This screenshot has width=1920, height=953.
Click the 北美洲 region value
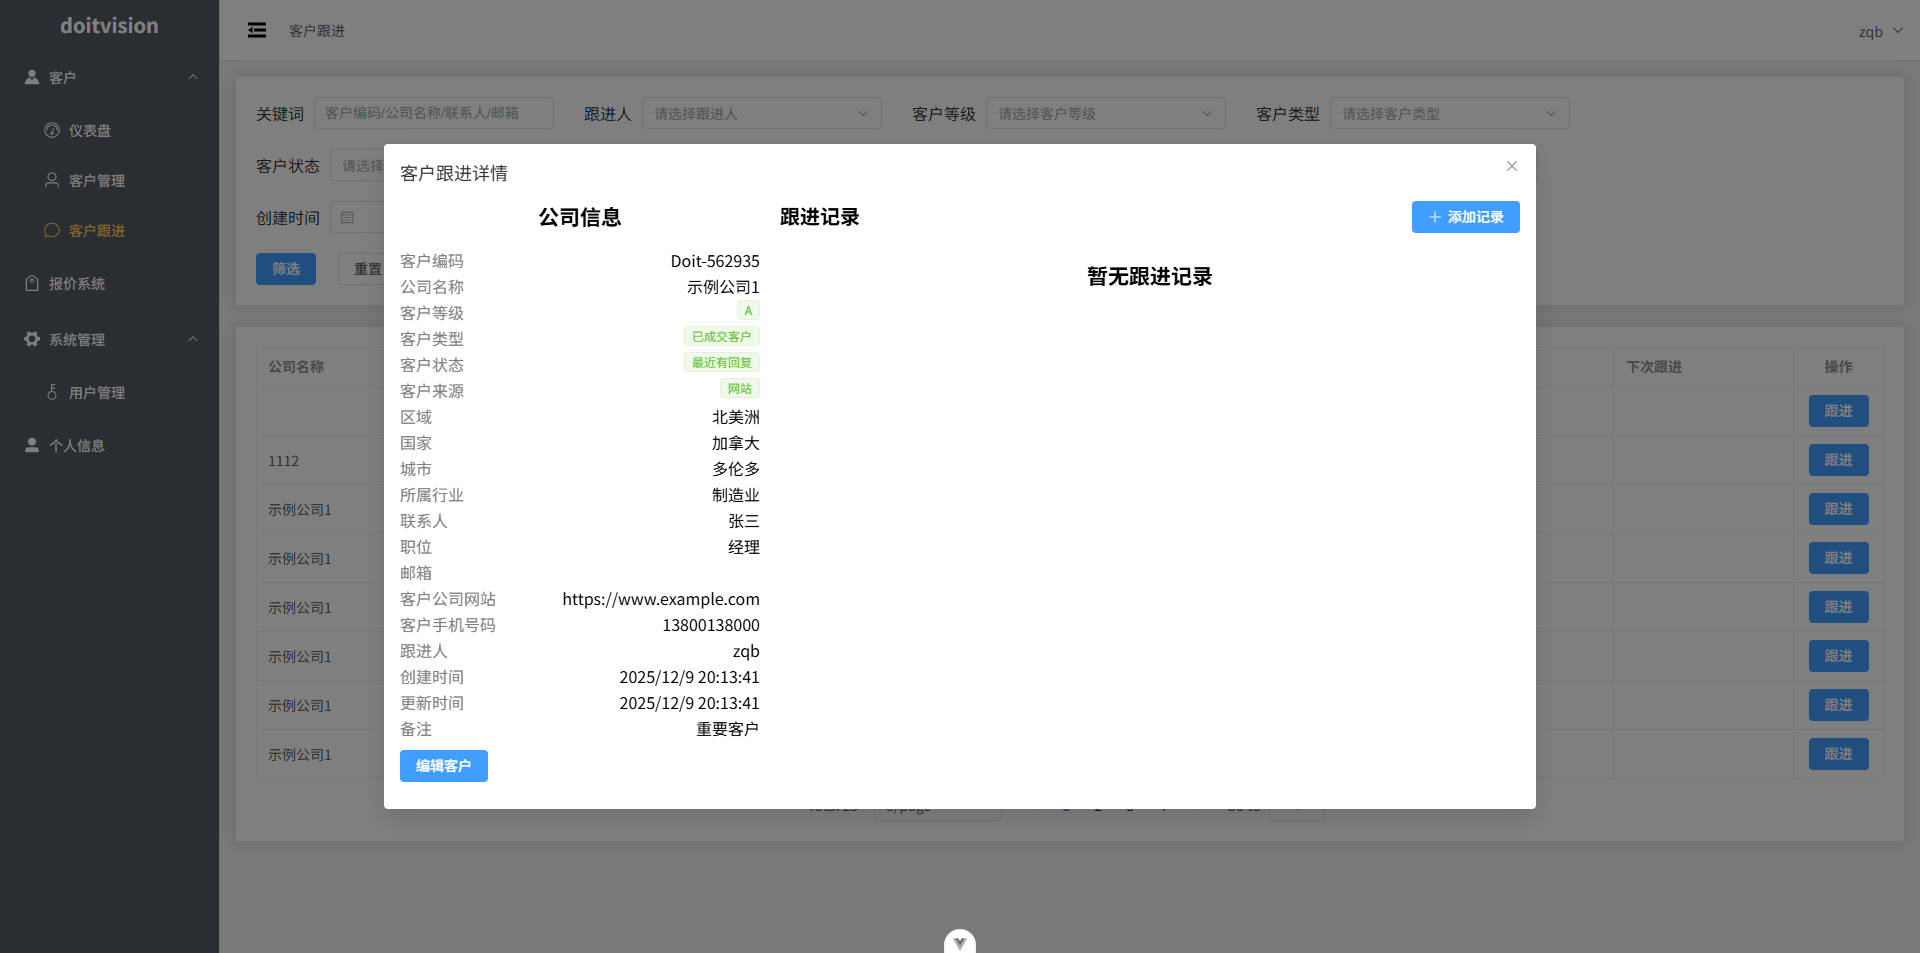(735, 417)
